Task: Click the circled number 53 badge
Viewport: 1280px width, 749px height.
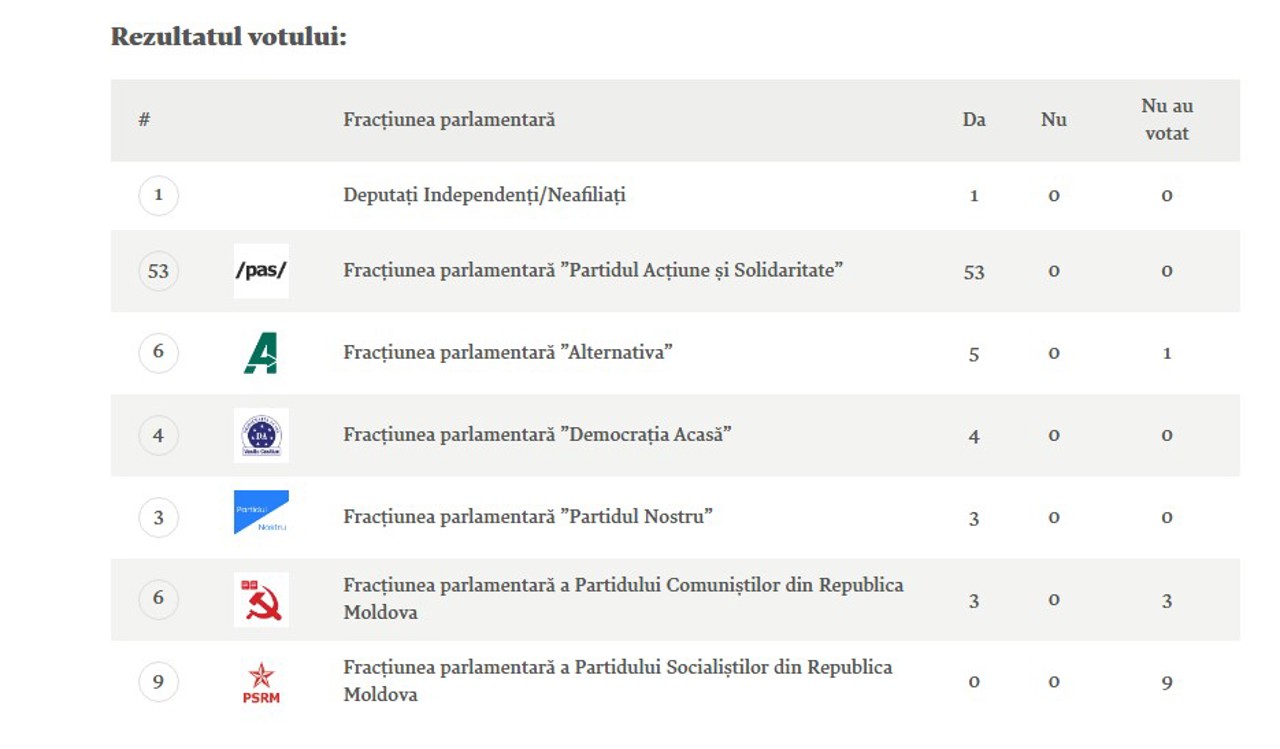Action: (158, 271)
